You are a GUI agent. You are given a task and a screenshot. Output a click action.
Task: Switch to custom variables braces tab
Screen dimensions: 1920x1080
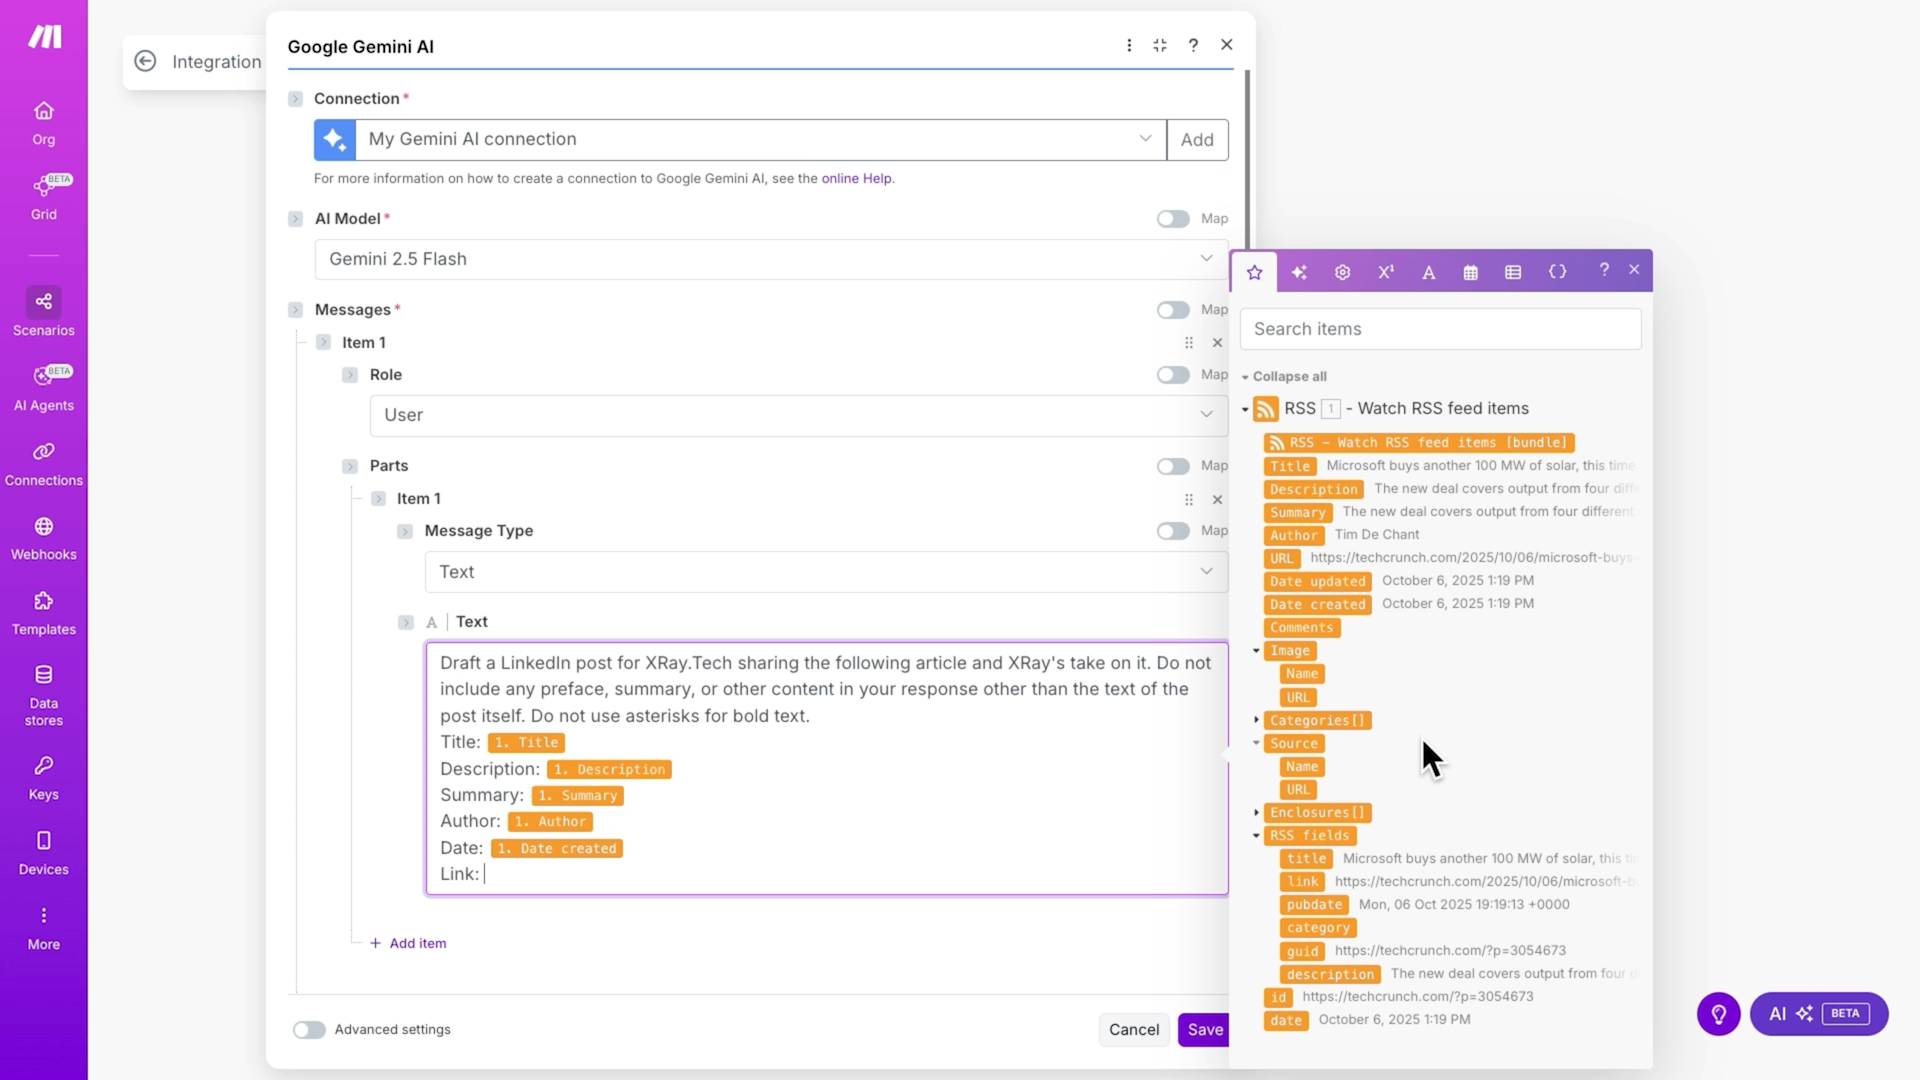pyautogui.click(x=1557, y=272)
